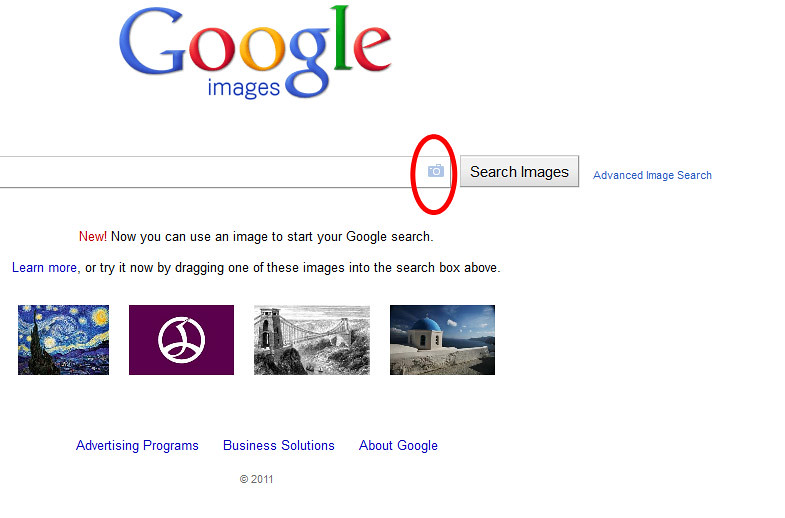Open Advertising Programs link
The image size is (785, 518).
tap(137, 445)
